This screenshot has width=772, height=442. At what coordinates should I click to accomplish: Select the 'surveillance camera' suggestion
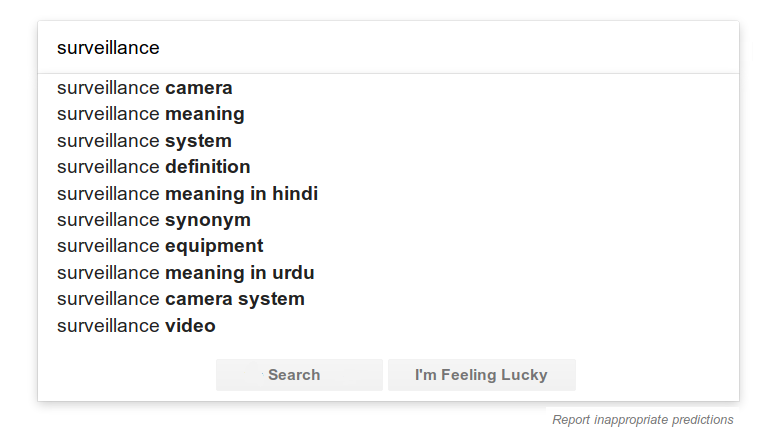[145, 88]
